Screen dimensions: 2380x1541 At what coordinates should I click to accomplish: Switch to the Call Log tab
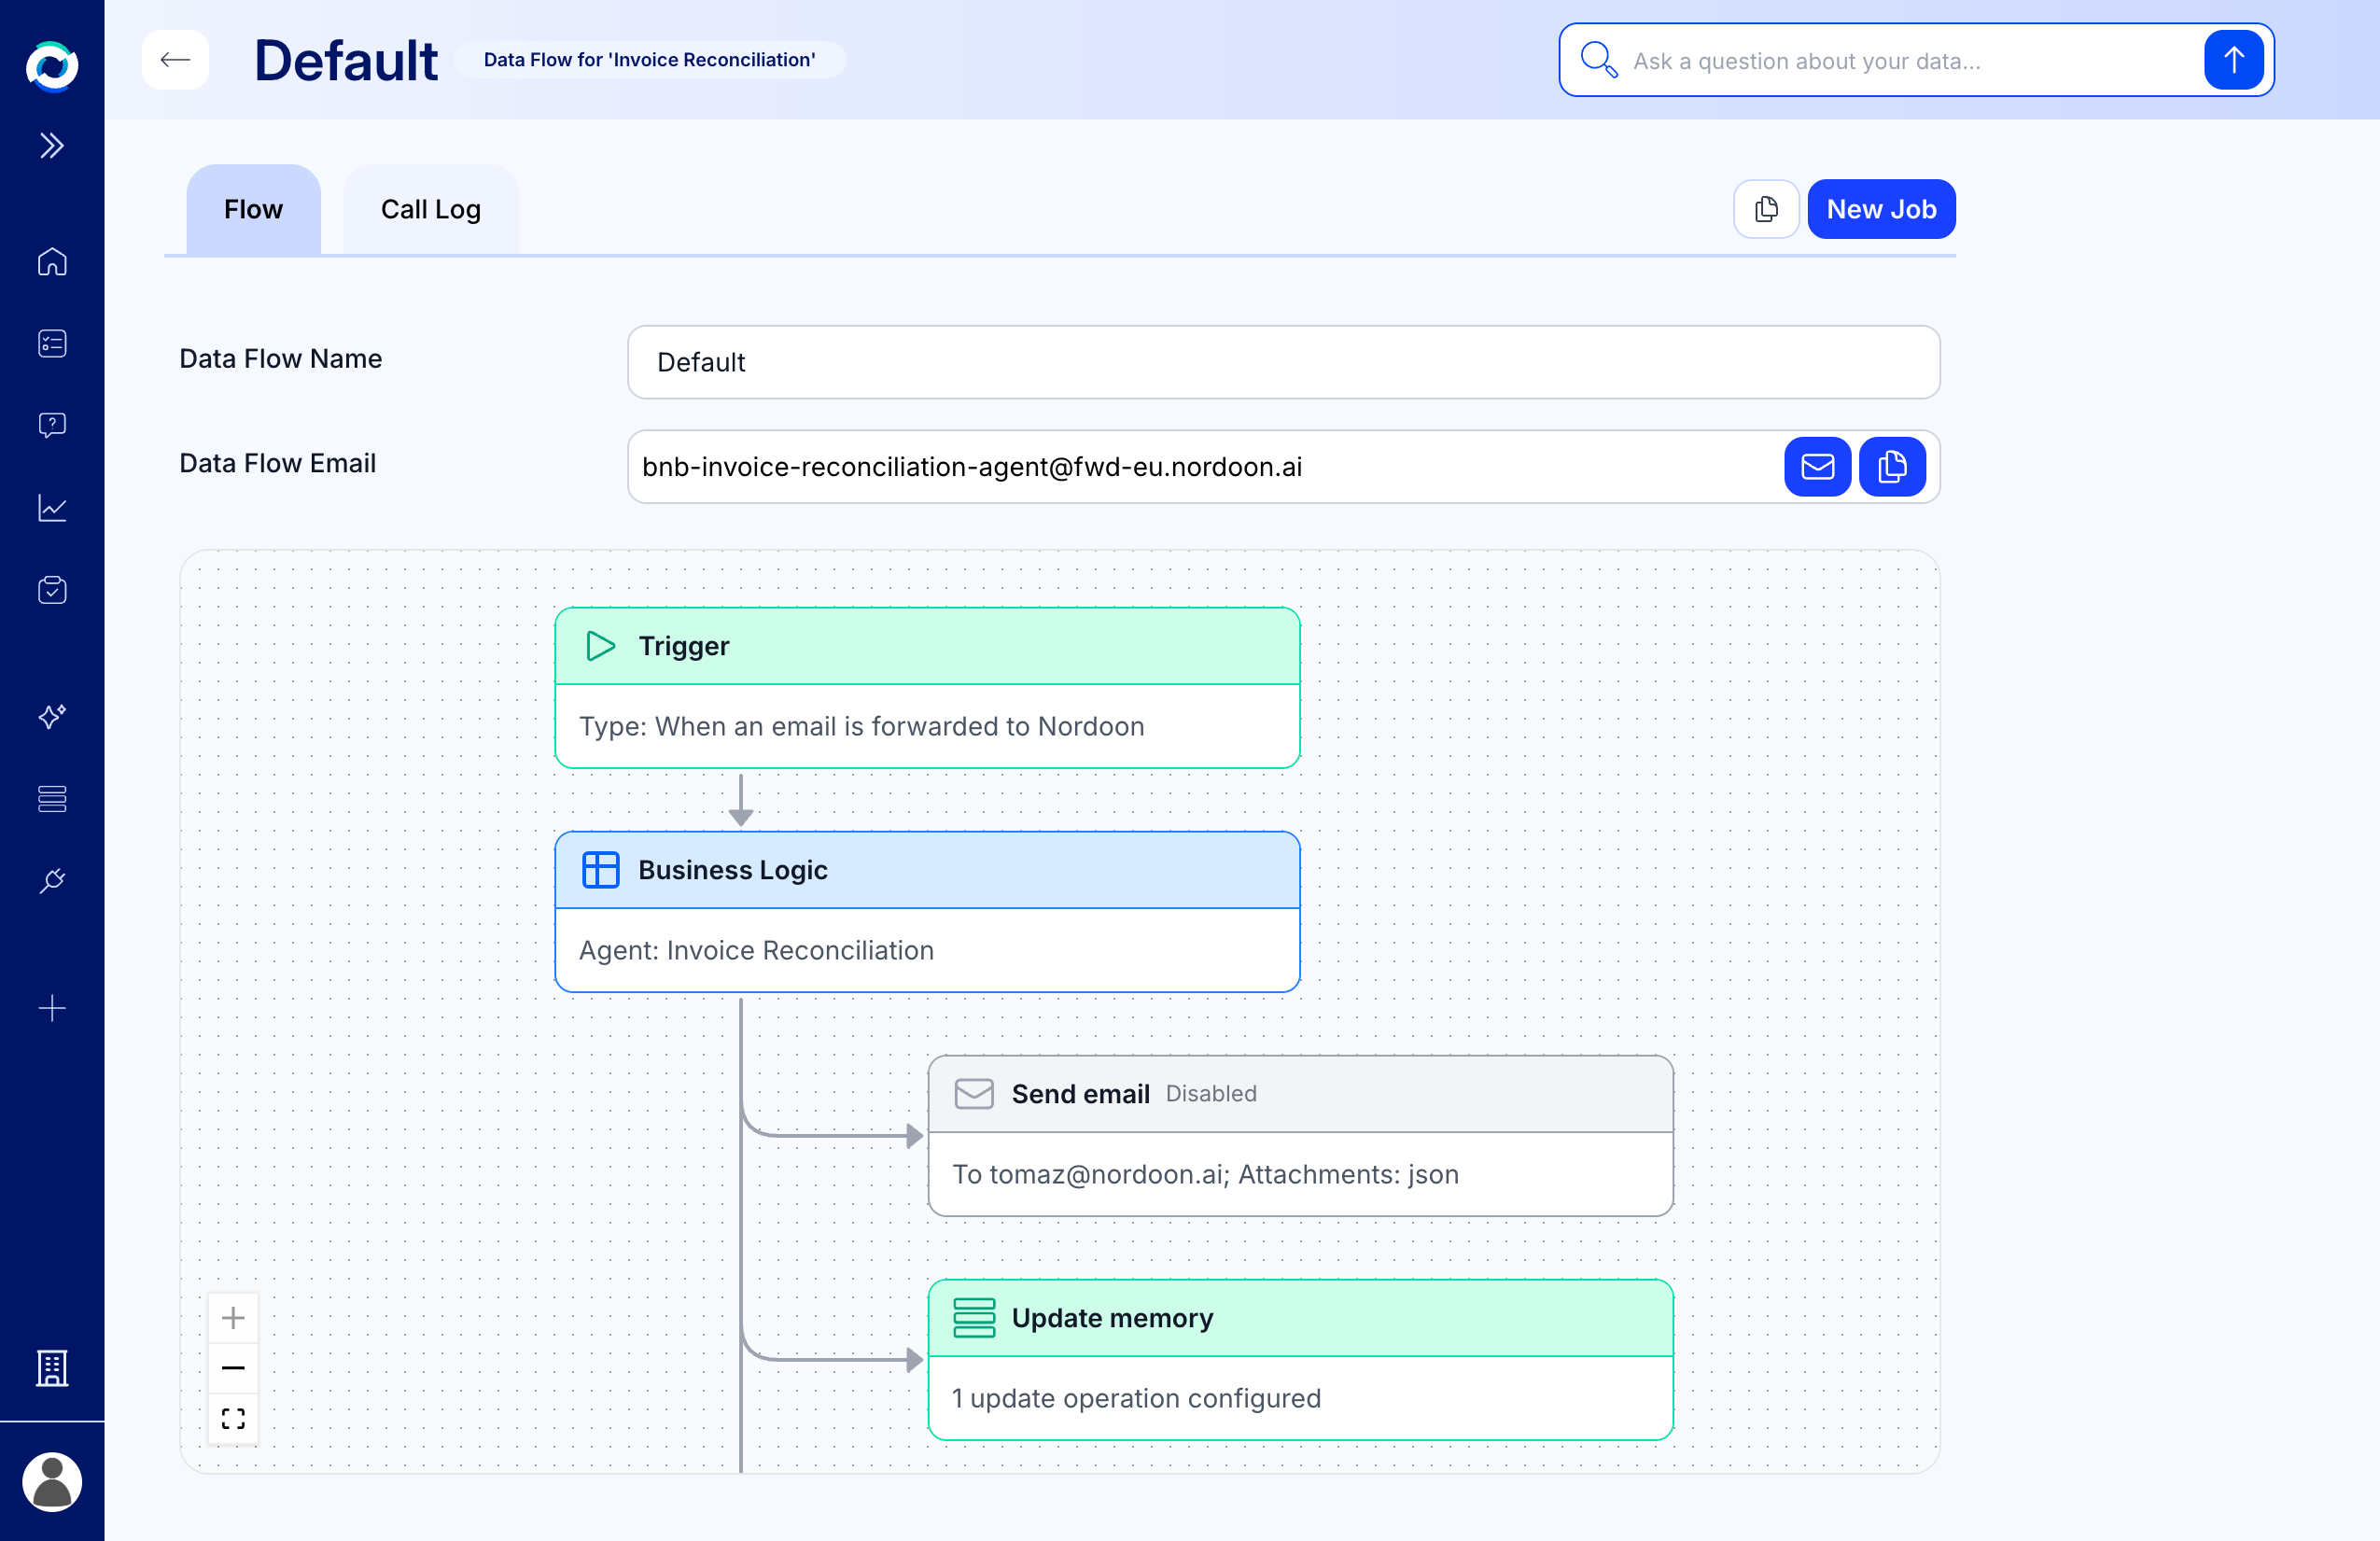pos(430,209)
